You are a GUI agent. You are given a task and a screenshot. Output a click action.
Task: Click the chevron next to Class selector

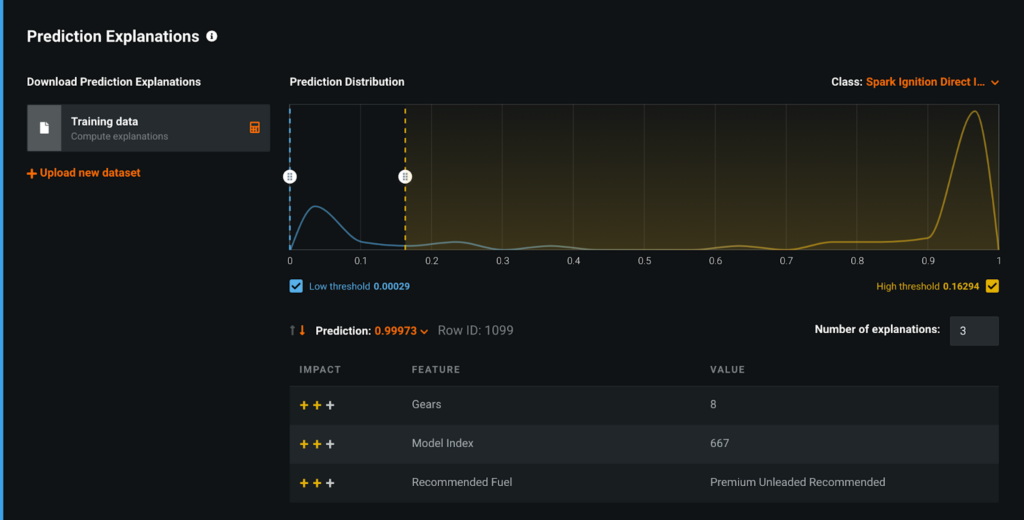pos(995,83)
